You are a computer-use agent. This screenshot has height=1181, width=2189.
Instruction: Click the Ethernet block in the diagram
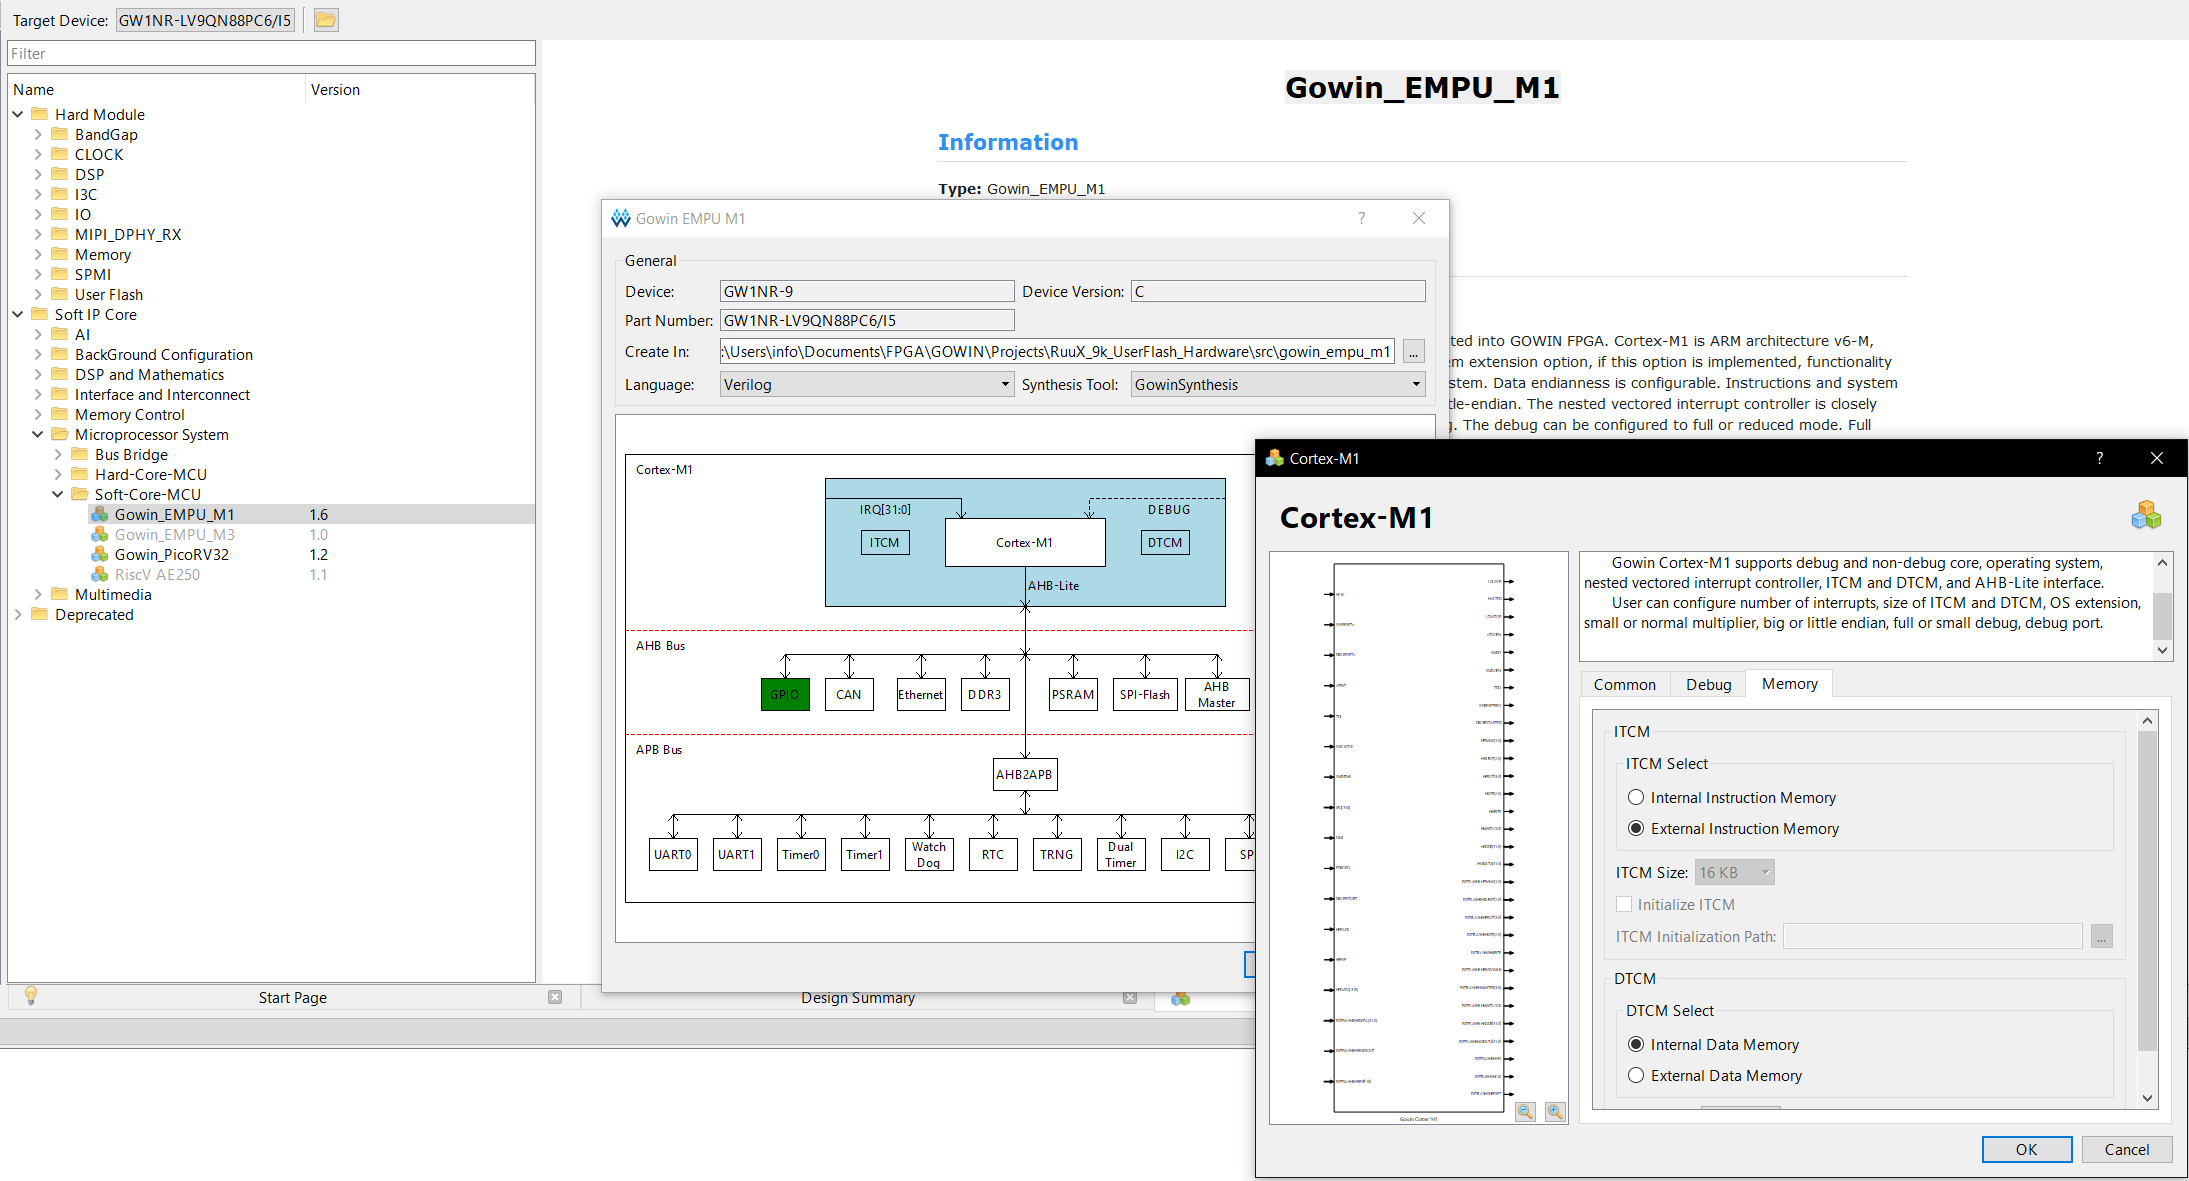click(x=921, y=694)
